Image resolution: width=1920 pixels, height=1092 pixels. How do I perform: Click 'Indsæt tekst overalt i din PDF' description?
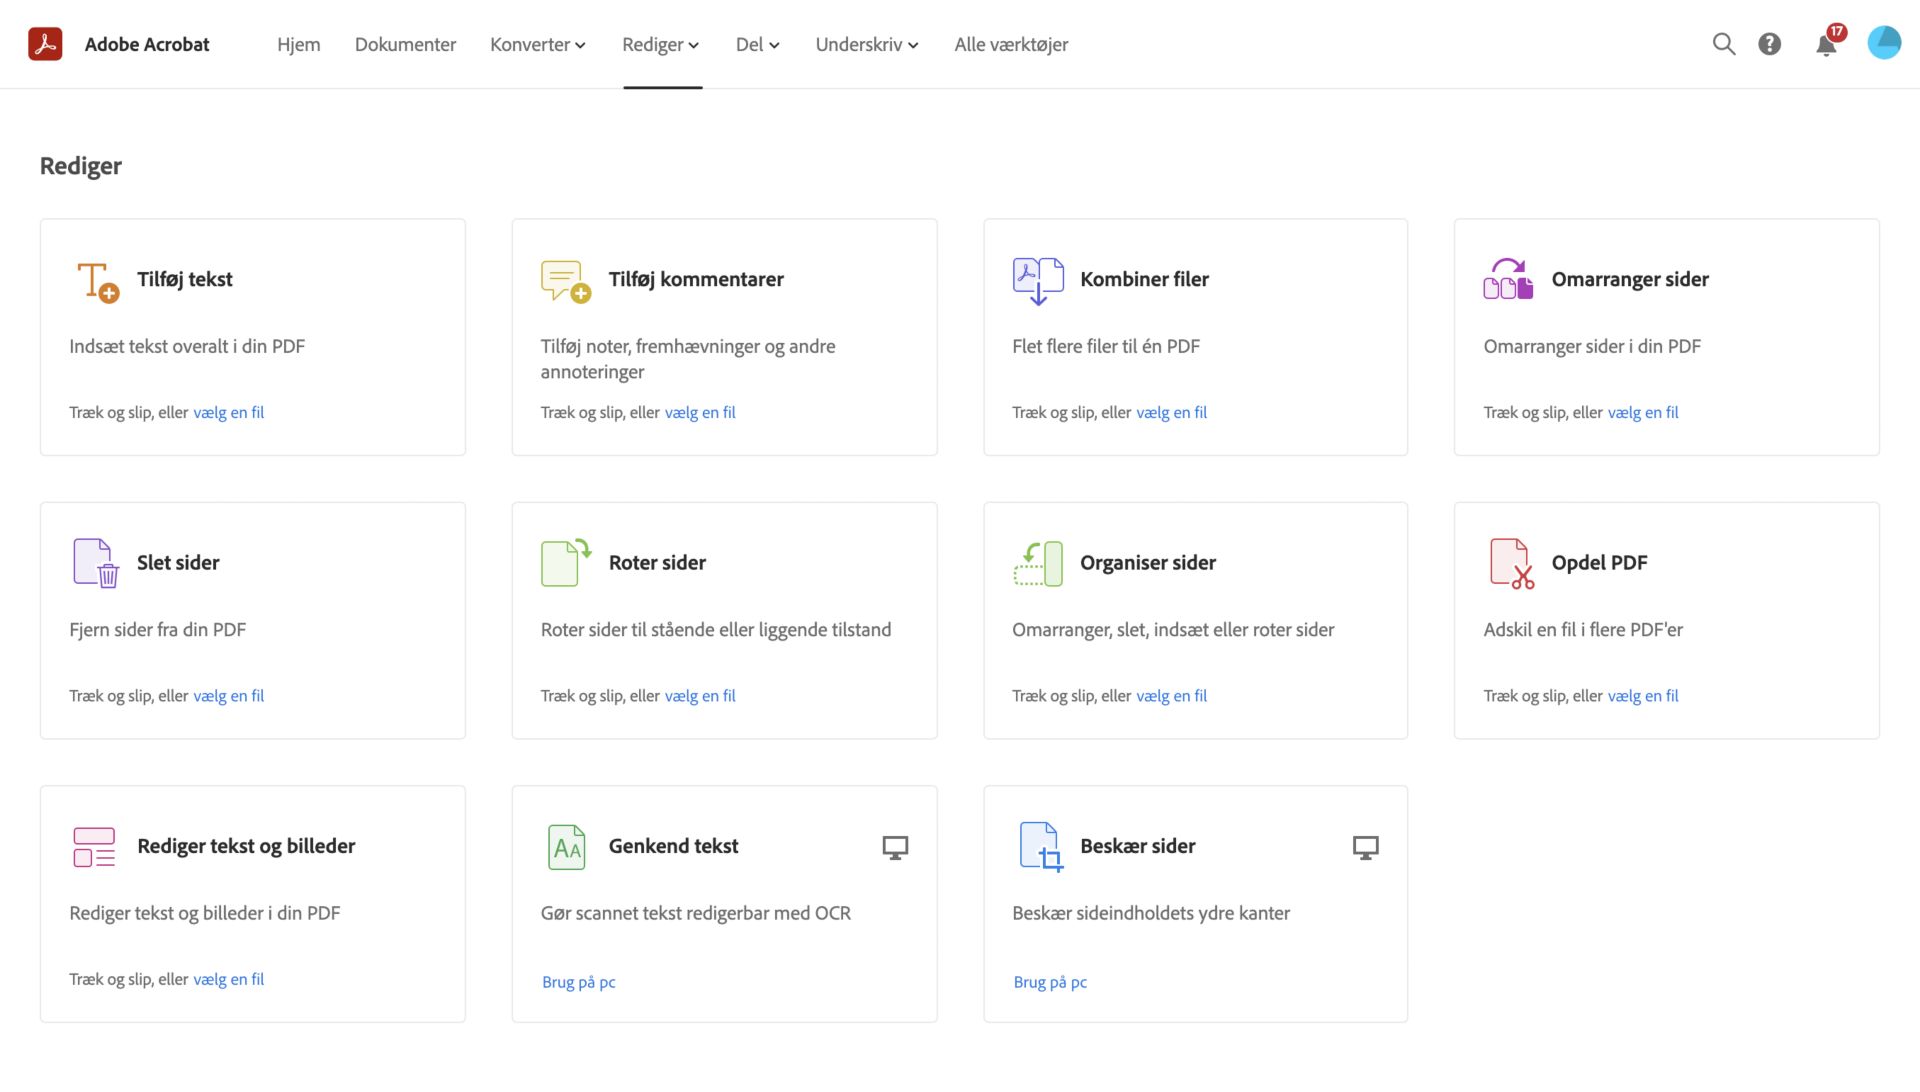[x=187, y=346]
